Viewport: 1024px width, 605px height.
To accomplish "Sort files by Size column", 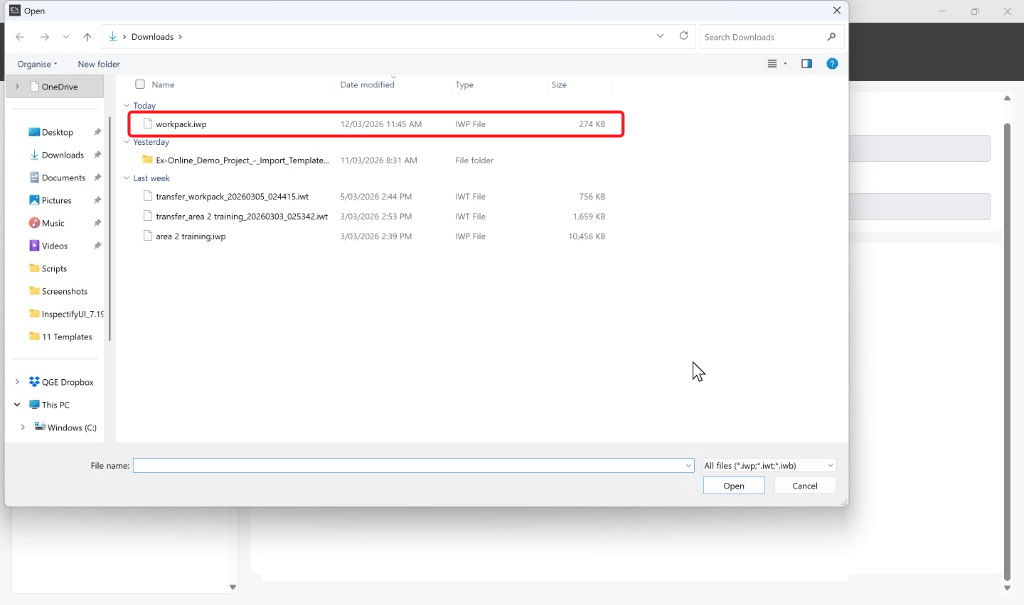I will tap(559, 84).
